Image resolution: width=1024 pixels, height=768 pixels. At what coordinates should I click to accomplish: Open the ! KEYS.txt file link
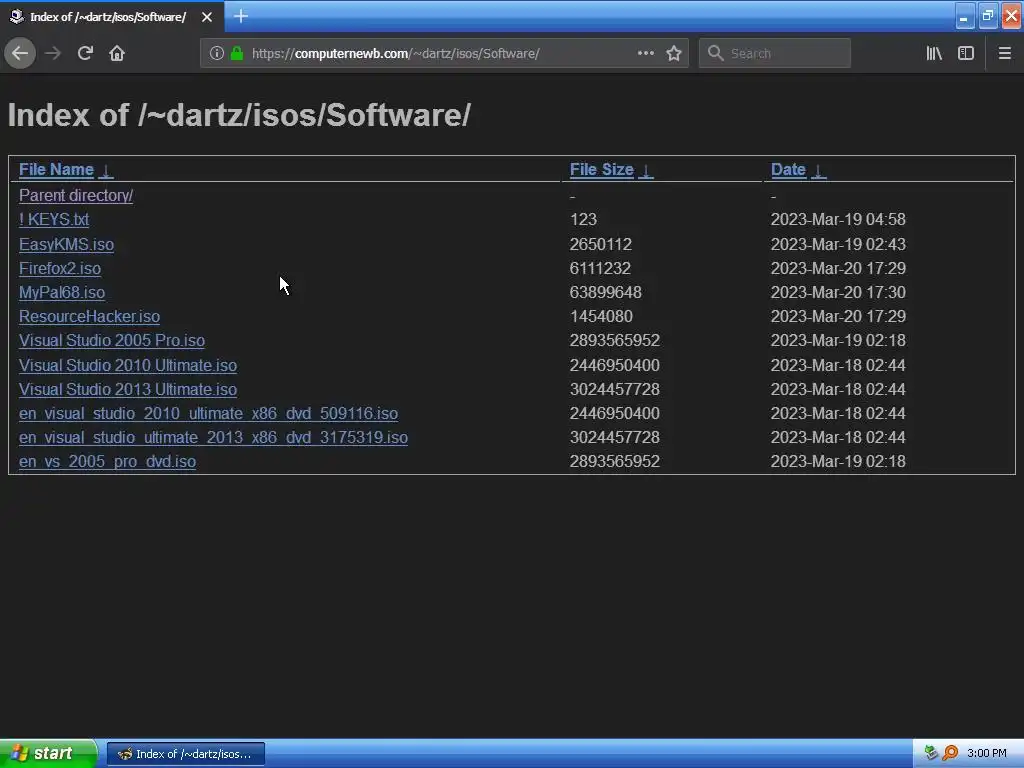click(x=54, y=219)
